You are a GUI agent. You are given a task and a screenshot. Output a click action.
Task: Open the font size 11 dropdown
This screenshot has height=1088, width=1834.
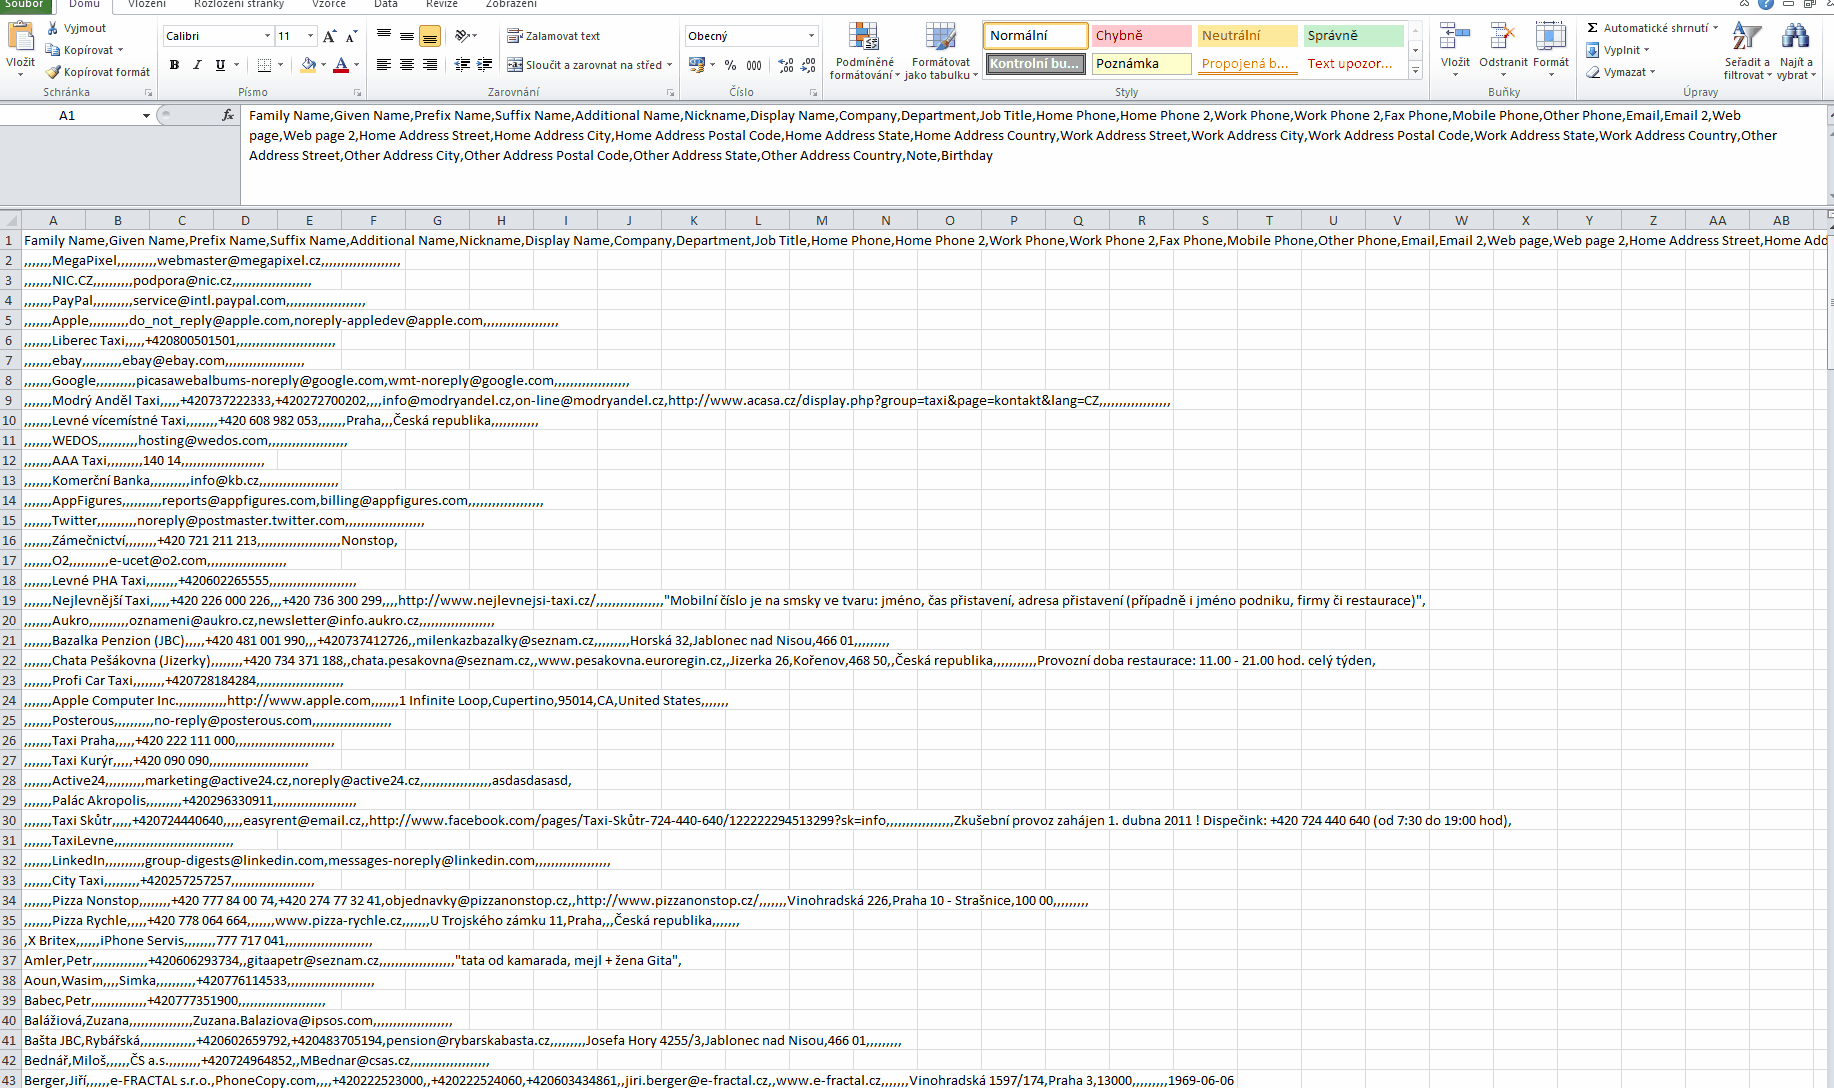[x=311, y=36]
